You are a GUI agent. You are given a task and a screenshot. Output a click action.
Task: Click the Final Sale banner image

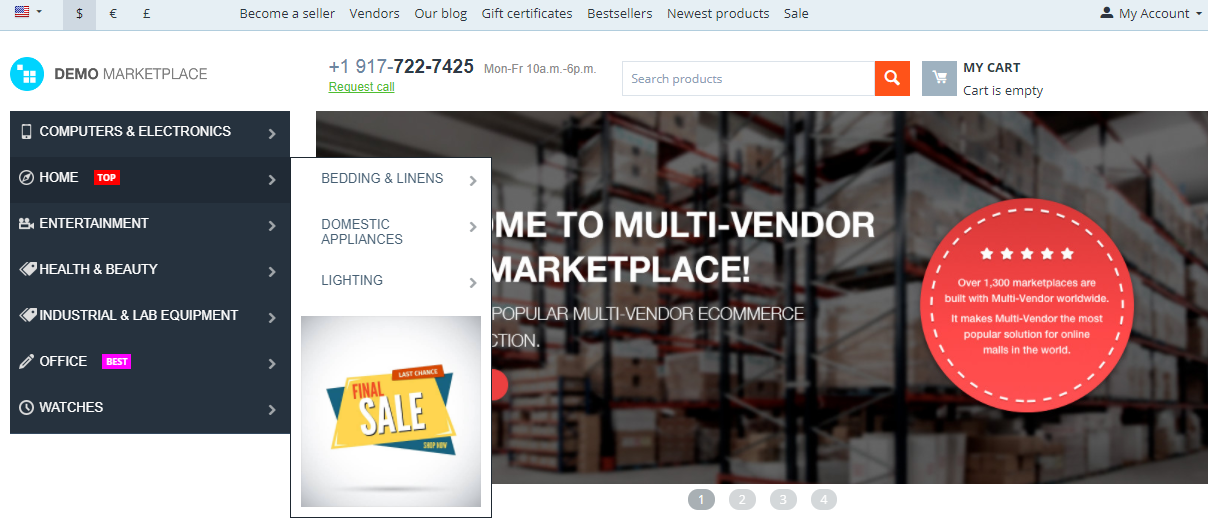pos(391,412)
